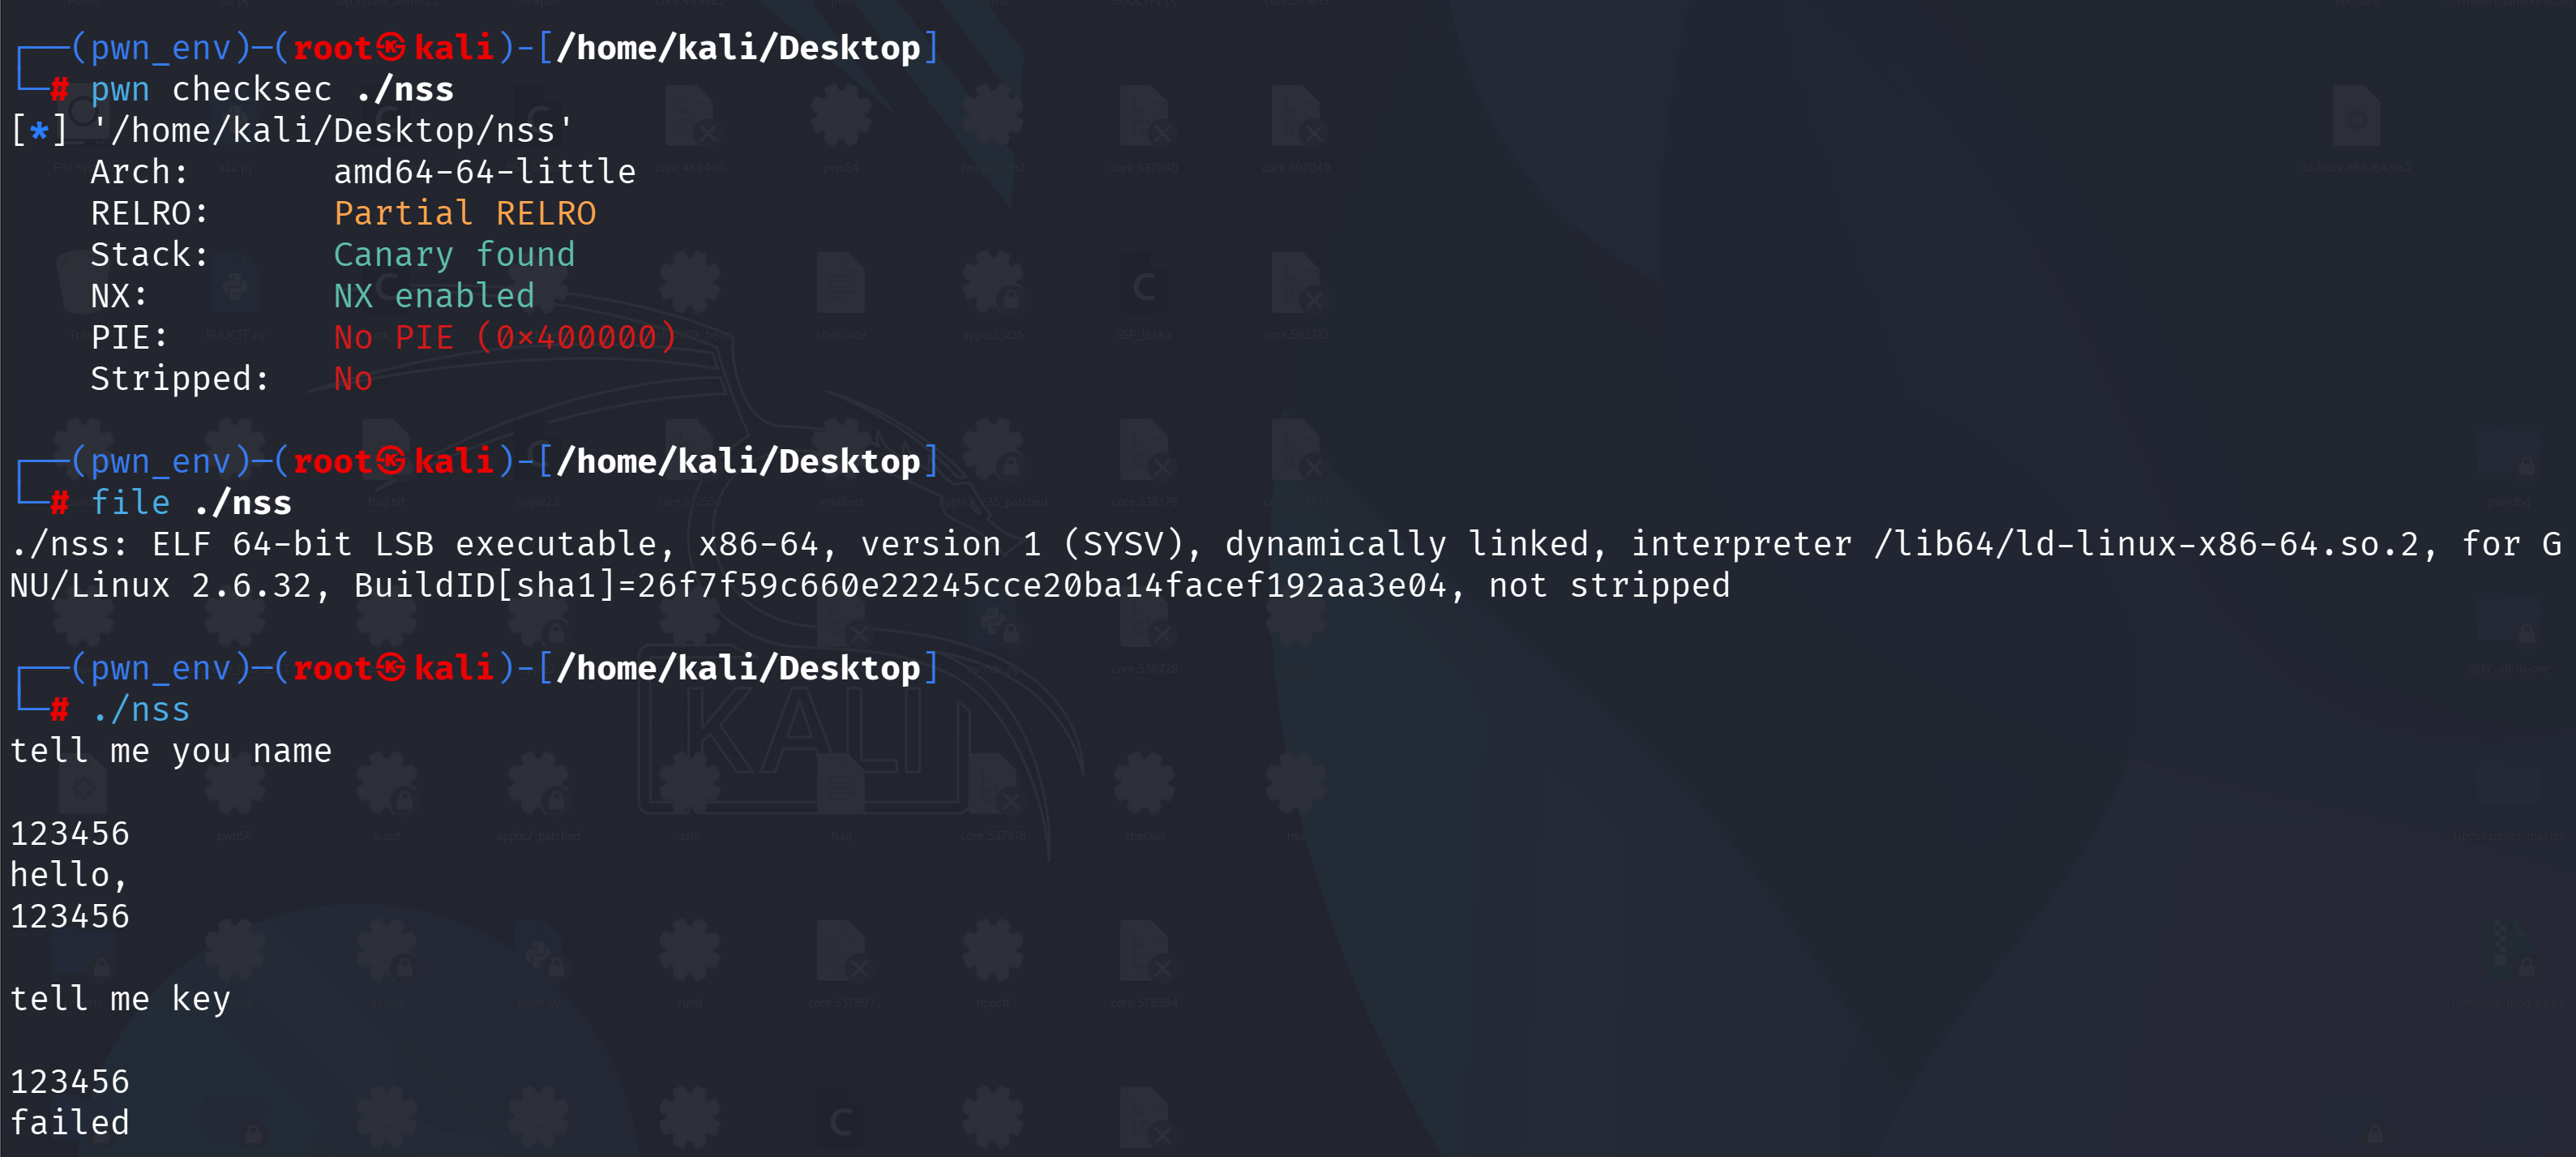Click the pwn checksec ./nss command text
Viewport: 2576px width, 1157px height.
pyautogui.click(x=272, y=90)
